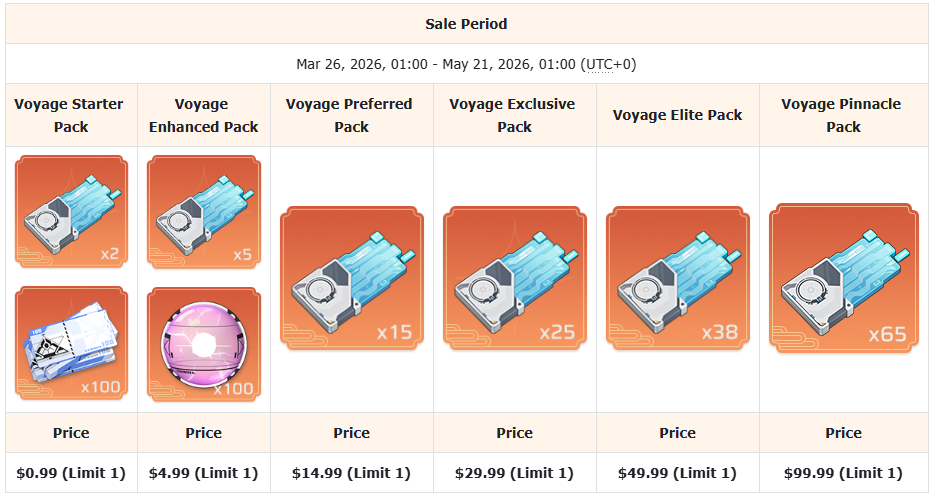Screen dimensions: 935x498
Task: Select the Voyage Exclusive Pack header
Action: [x=515, y=115]
